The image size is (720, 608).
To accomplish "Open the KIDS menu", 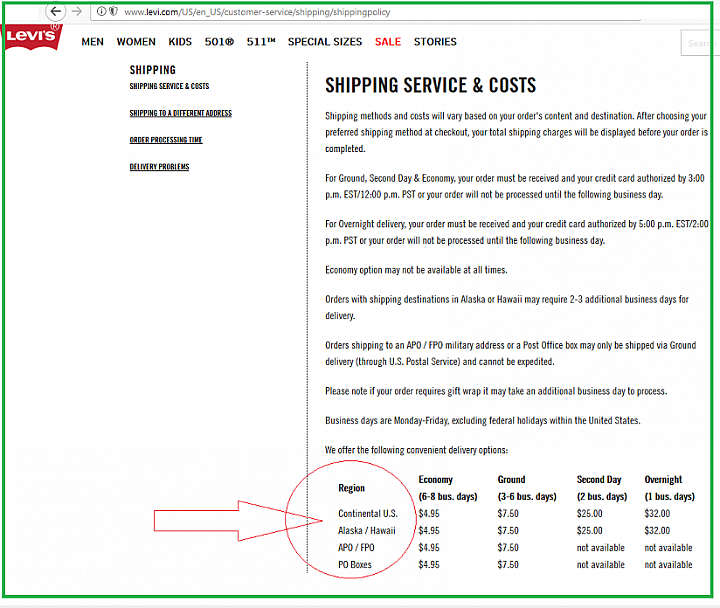I will (x=180, y=42).
